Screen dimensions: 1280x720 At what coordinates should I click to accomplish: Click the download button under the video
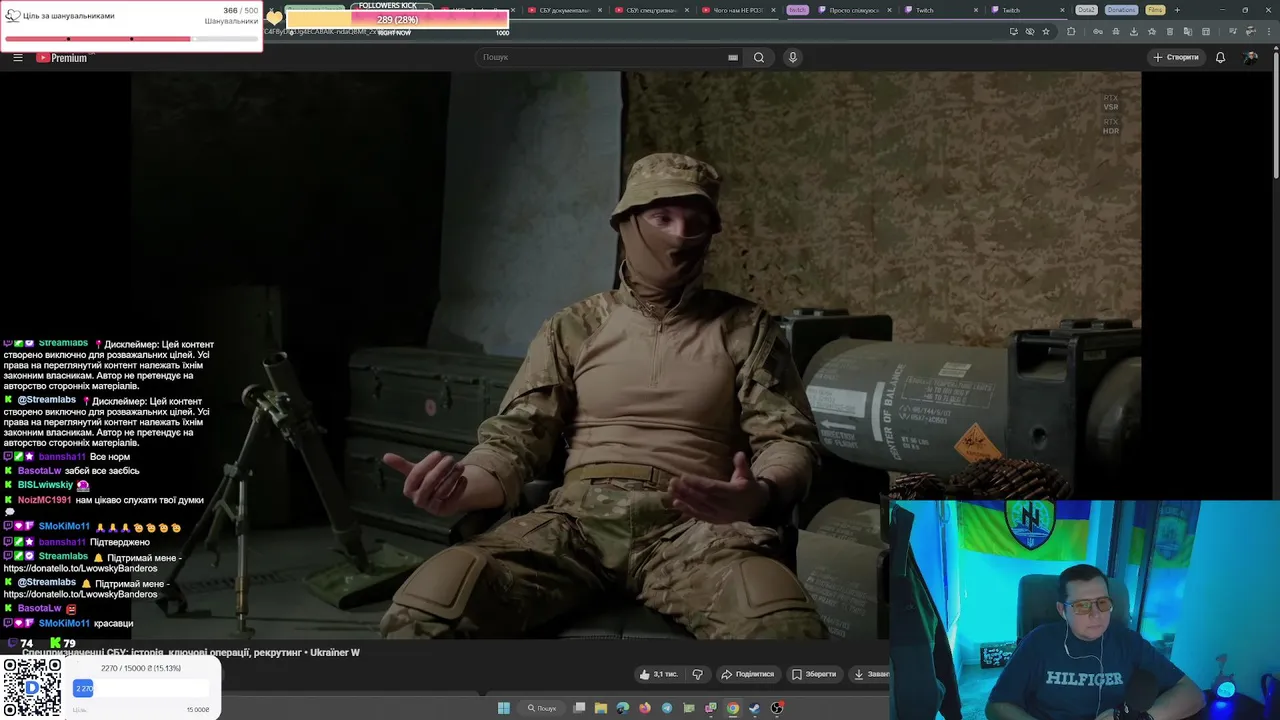[869, 674]
